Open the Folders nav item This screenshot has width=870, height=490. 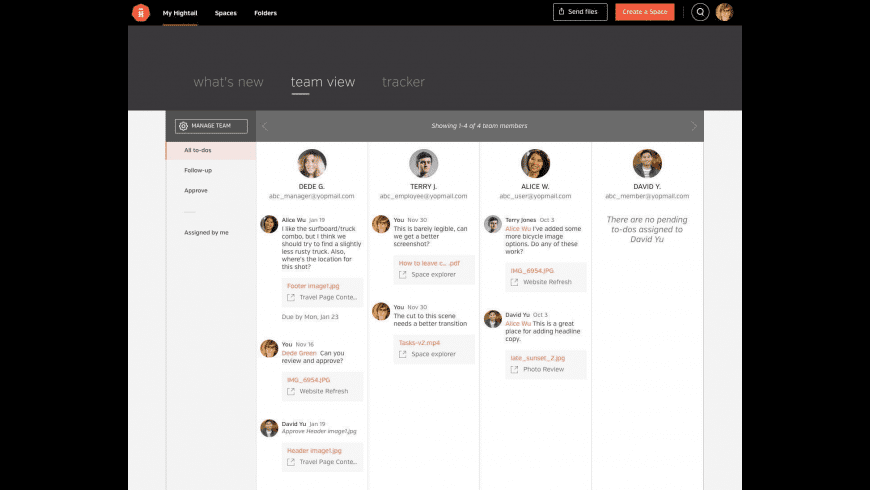coord(265,13)
